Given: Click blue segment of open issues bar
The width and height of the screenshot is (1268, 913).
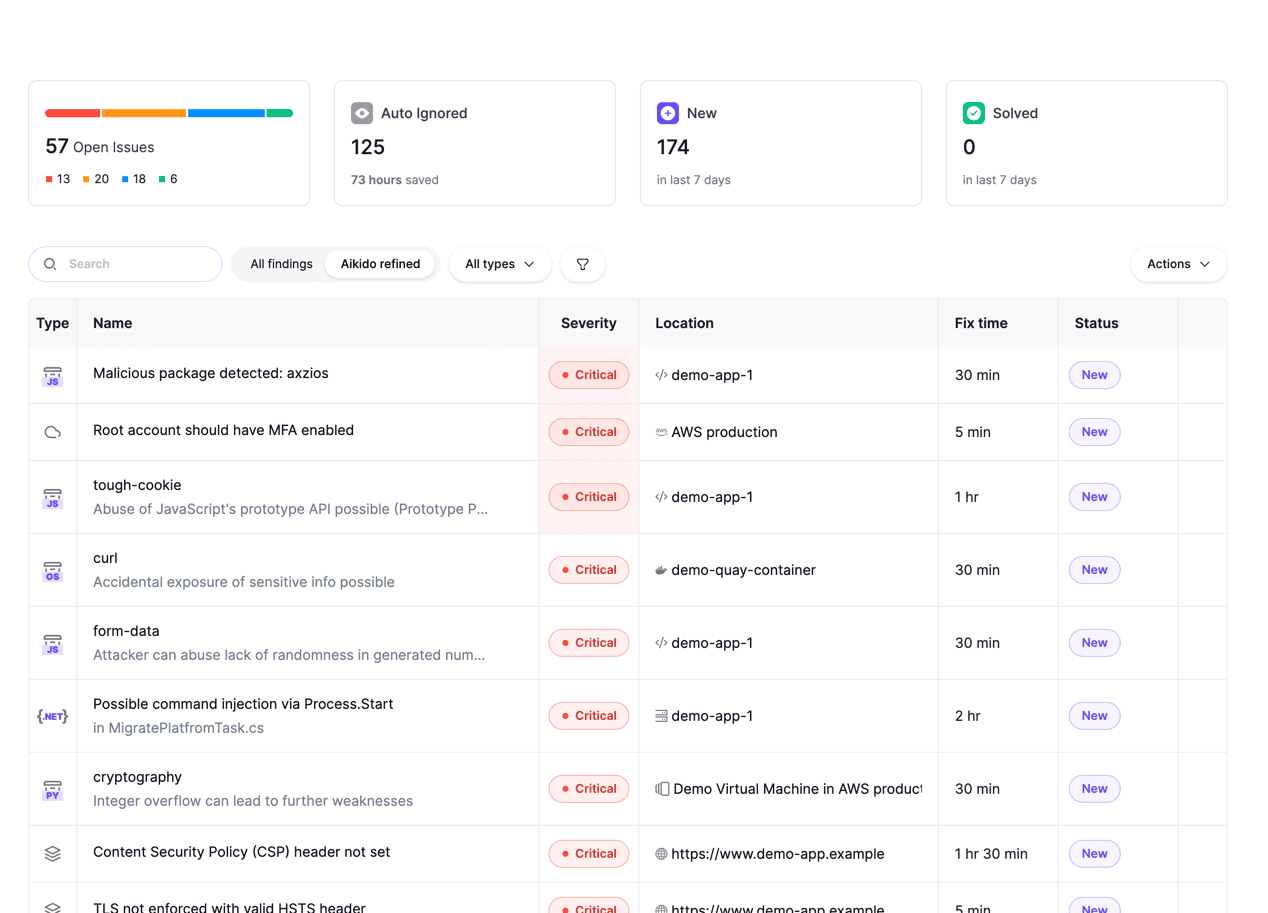Looking at the screenshot, I should tap(226, 113).
